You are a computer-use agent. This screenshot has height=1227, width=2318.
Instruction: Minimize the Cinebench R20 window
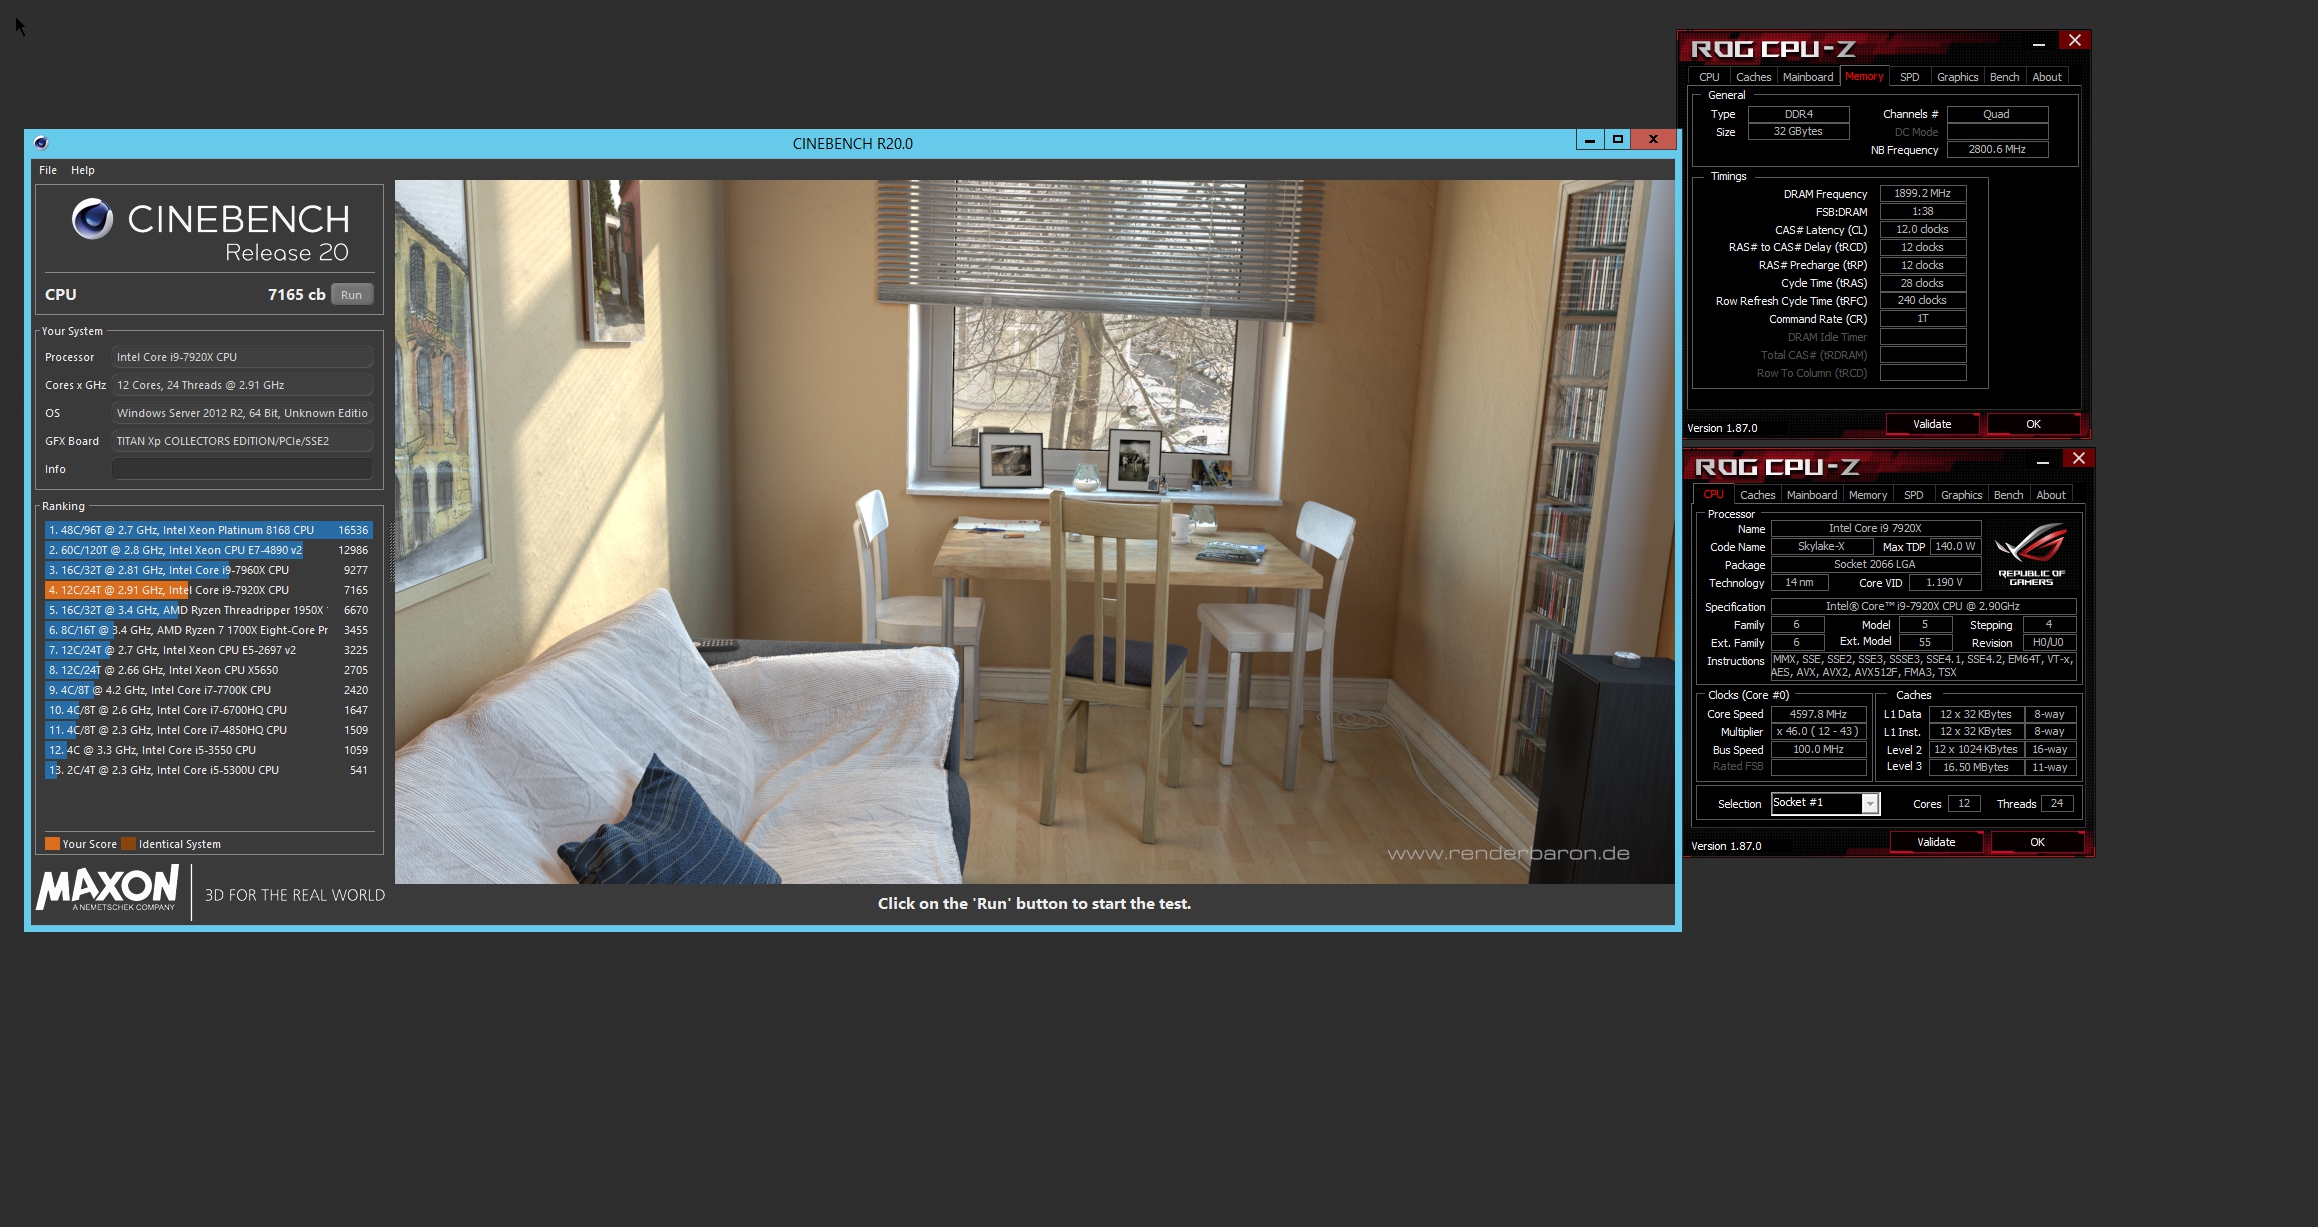pyautogui.click(x=1590, y=140)
